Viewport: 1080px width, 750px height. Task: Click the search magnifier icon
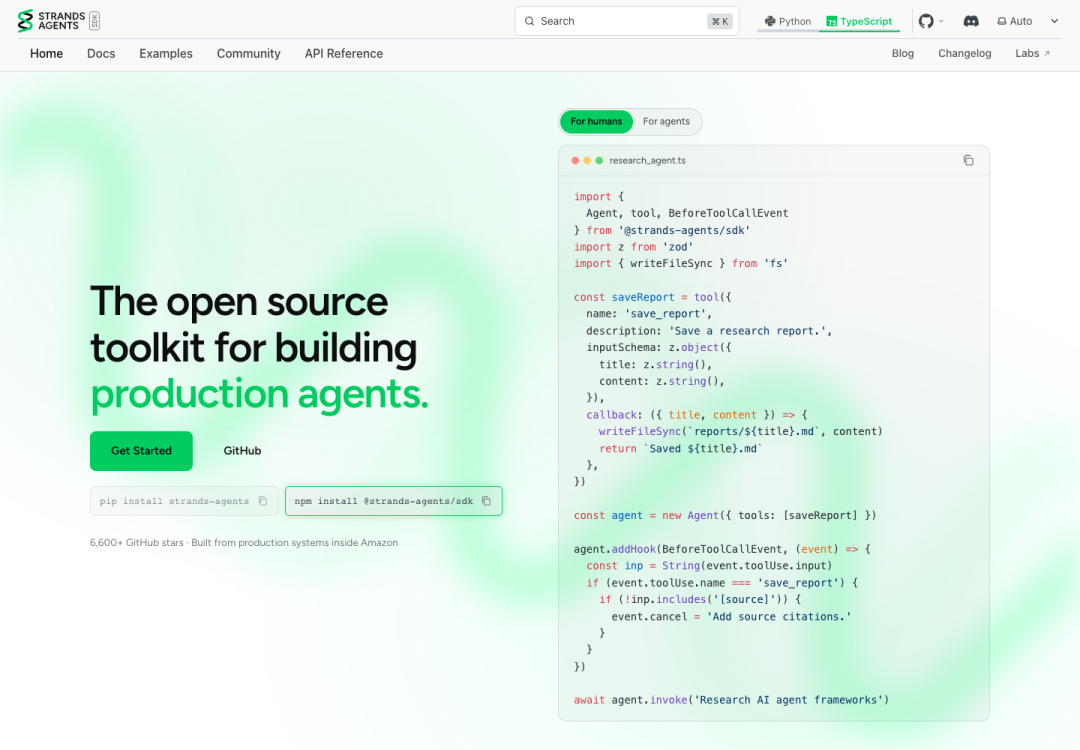point(529,21)
